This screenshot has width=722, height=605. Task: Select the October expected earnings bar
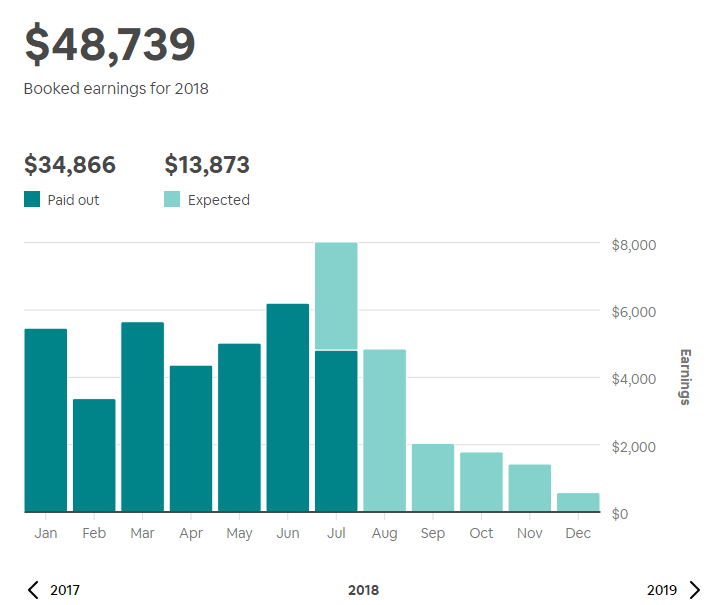coord(481,482)
